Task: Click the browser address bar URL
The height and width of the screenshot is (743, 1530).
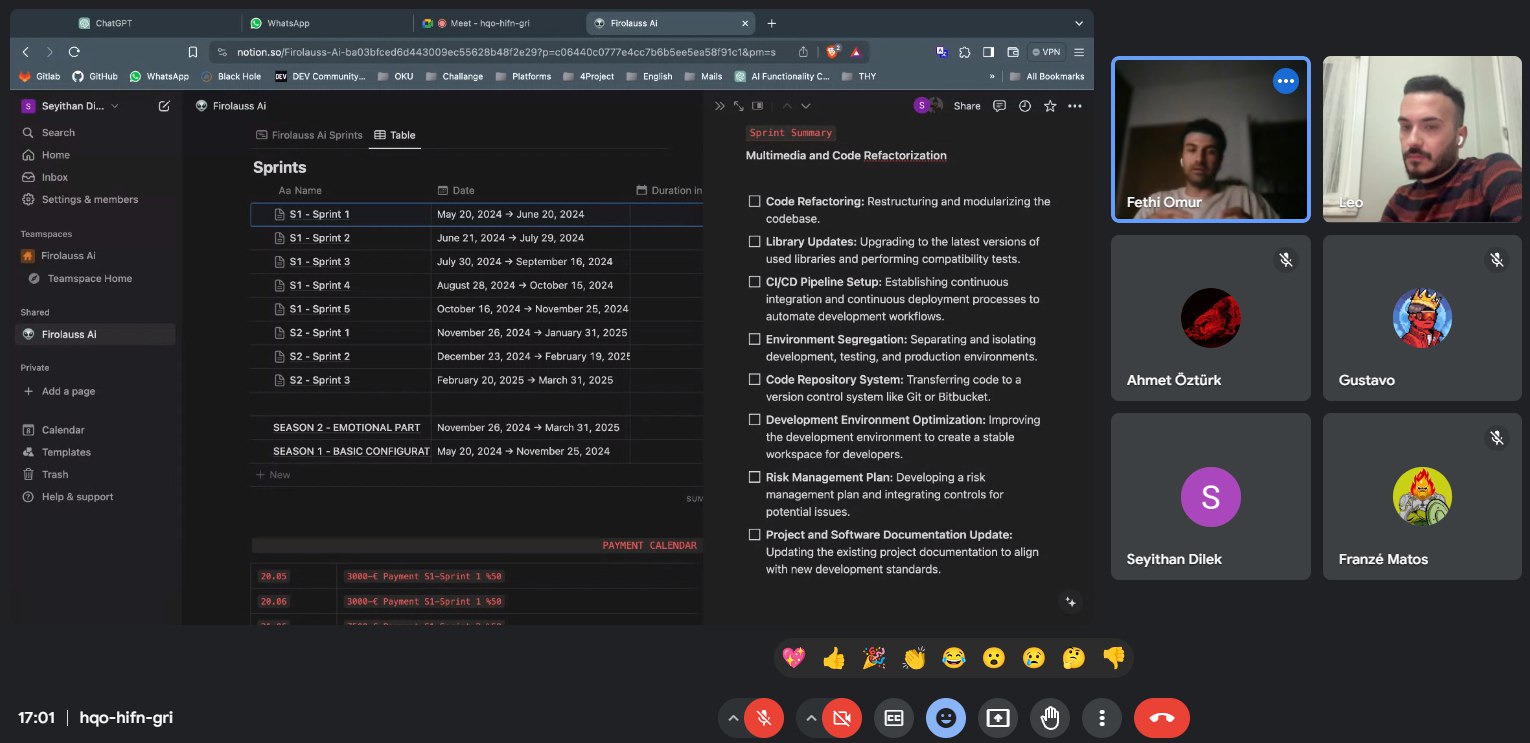Action: pyautogui.click(x=506, y=52)
